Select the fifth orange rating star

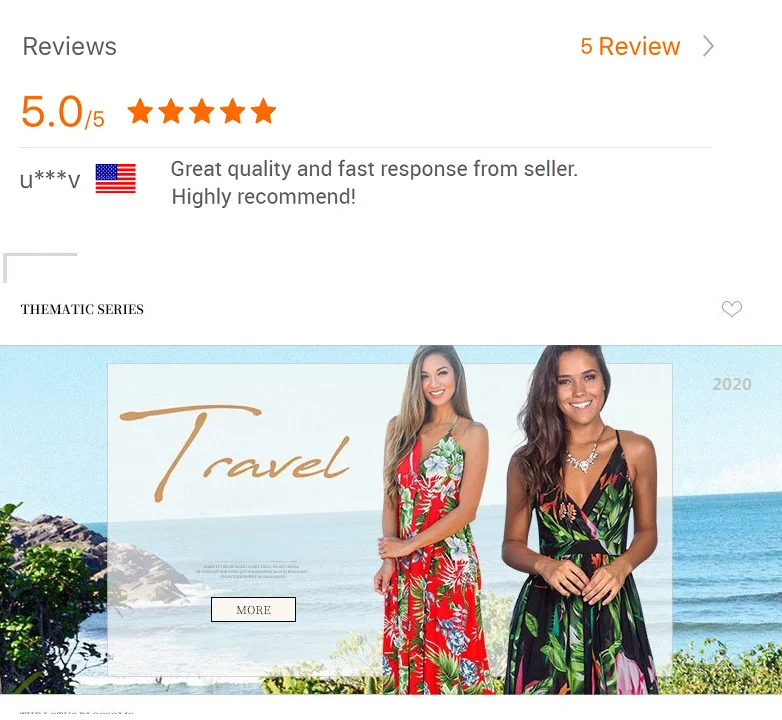pos(263,111)
